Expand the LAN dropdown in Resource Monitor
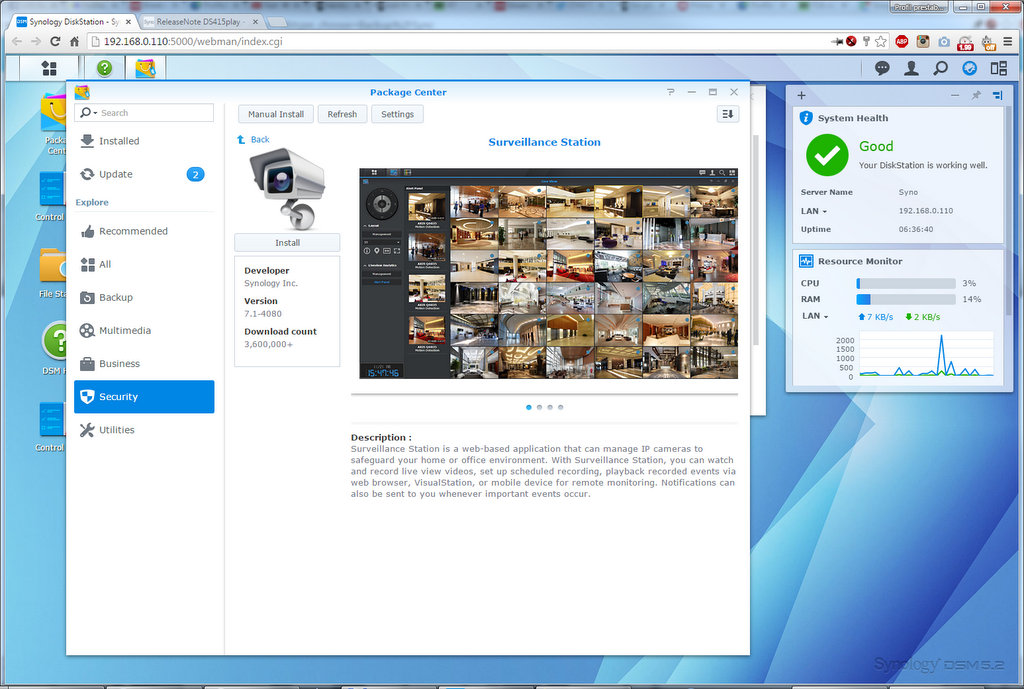The width and height of the screenshot is (1024, 689). pyautogui.click(x=816, y=316)
